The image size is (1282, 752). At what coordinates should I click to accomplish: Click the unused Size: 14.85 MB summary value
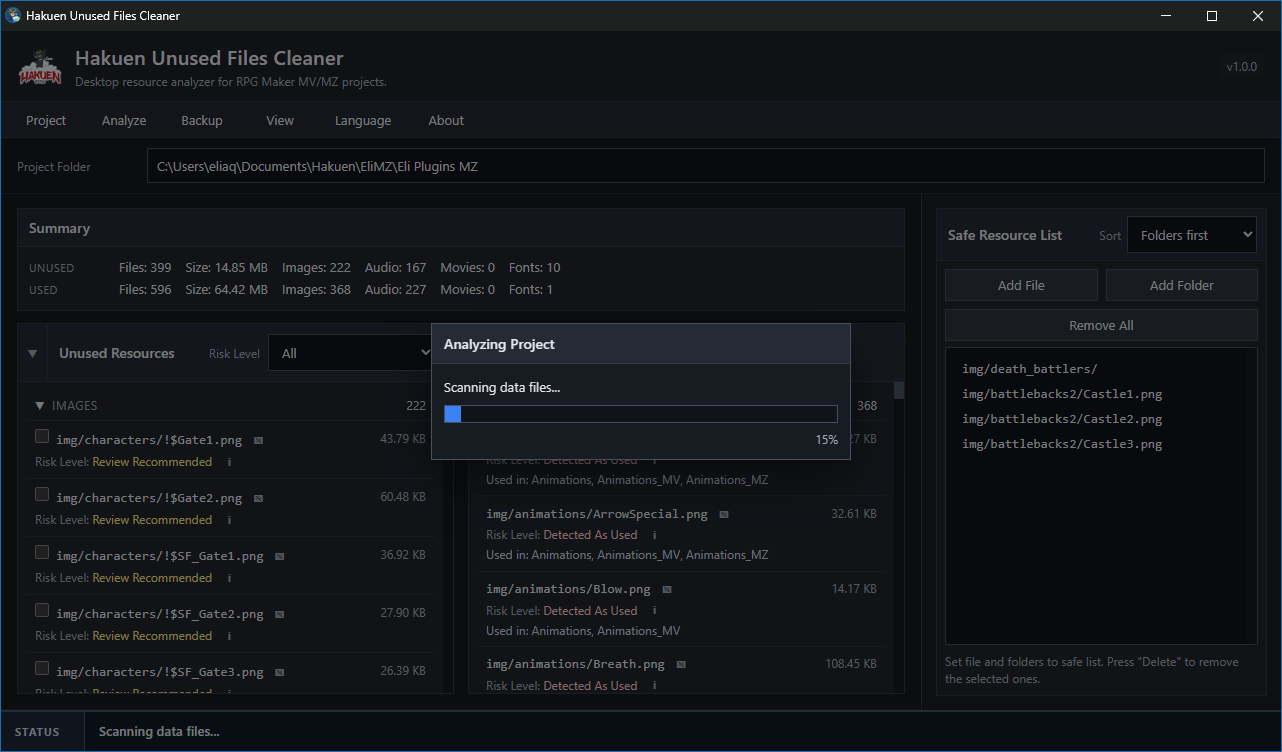[226, 268]
